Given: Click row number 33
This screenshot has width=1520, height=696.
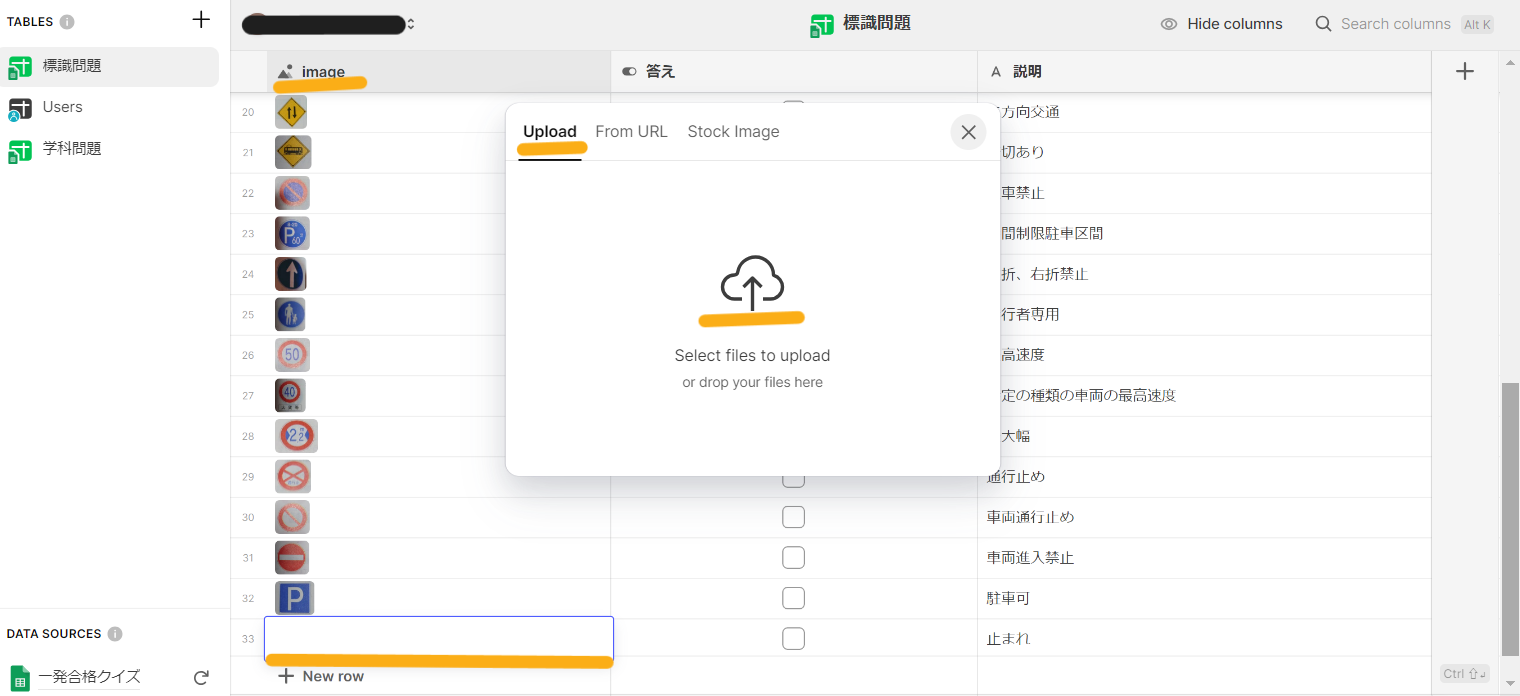Looking at the screenshot, I should [x=248, y=638].
